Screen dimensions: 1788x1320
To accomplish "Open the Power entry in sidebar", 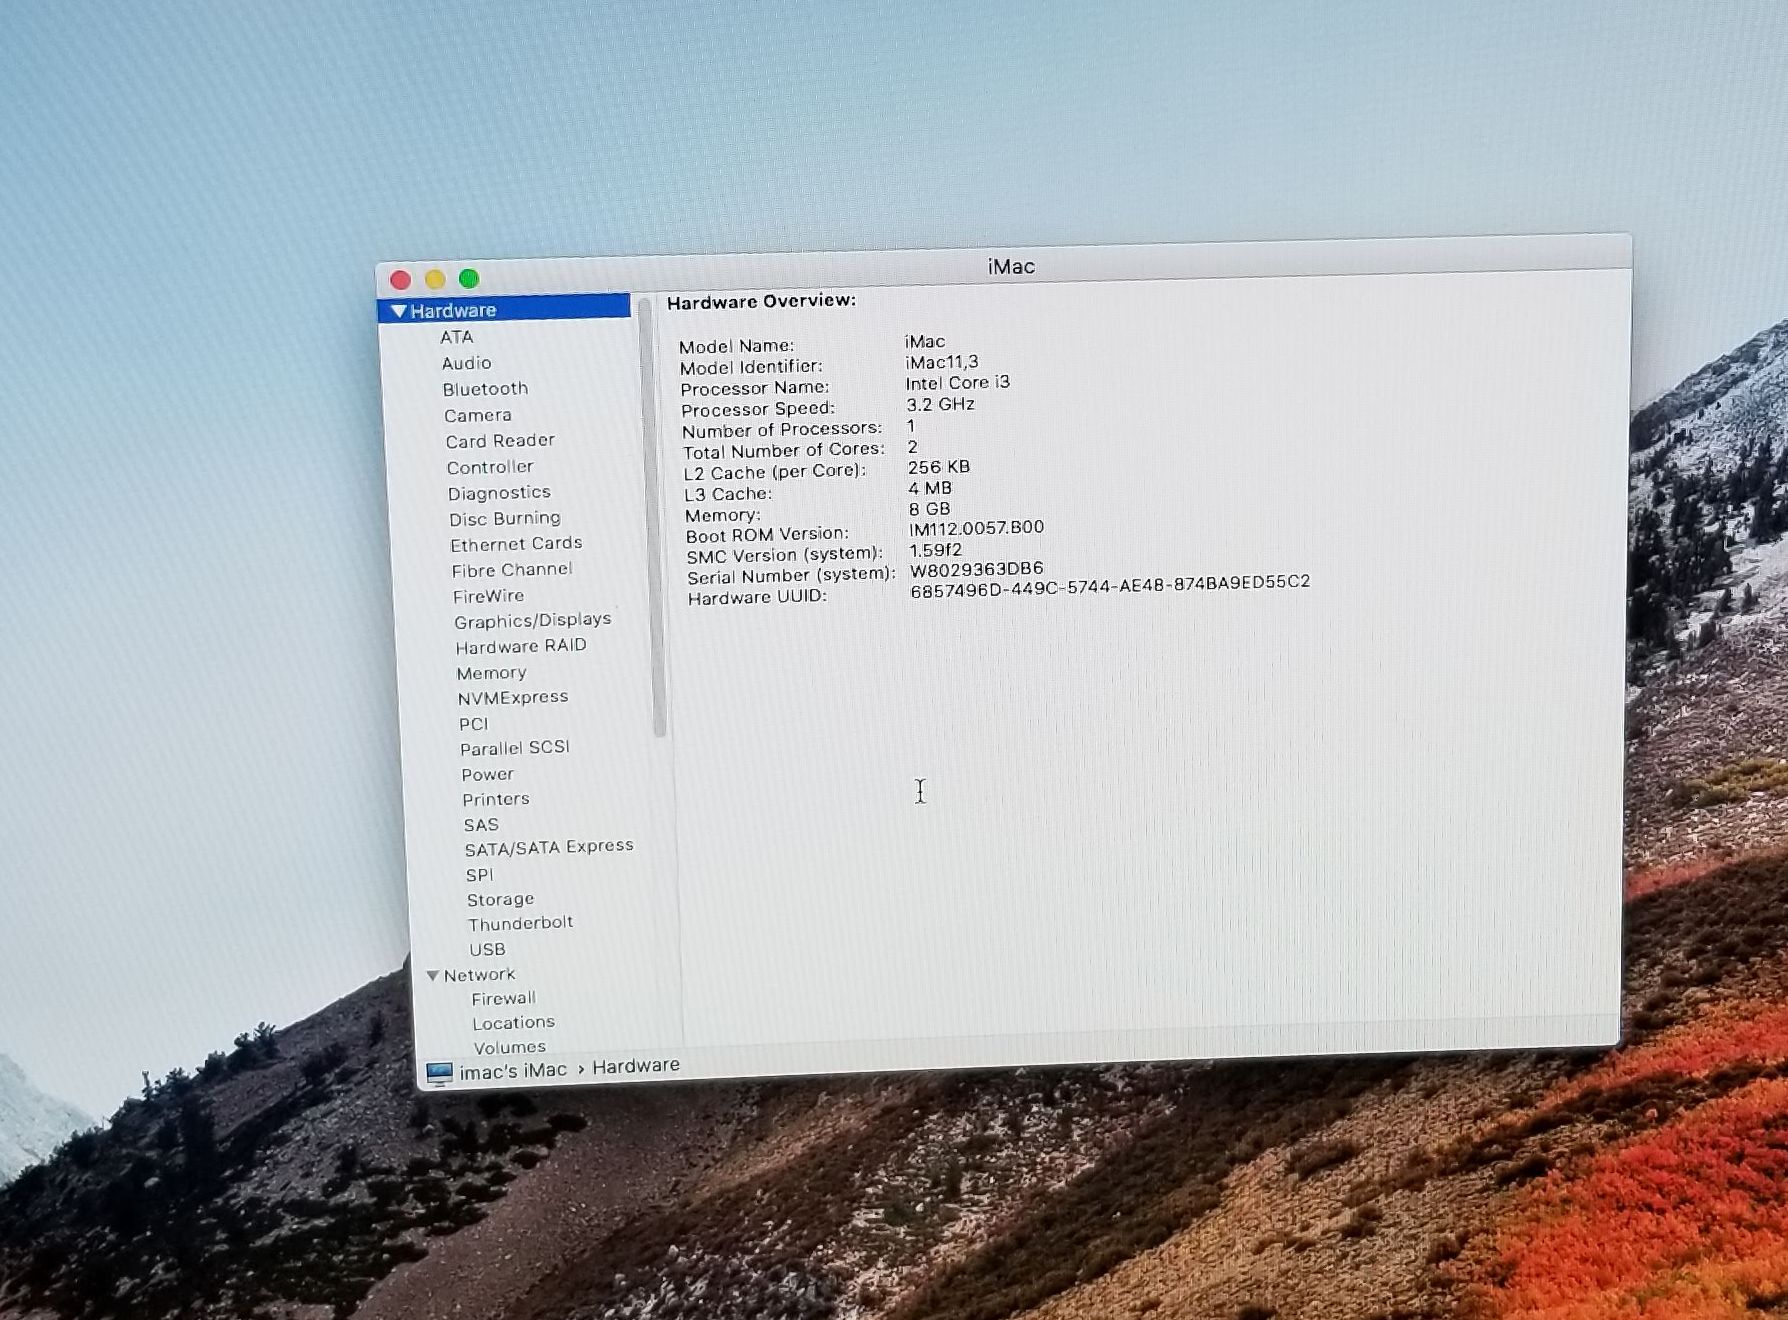I will 487,774.
